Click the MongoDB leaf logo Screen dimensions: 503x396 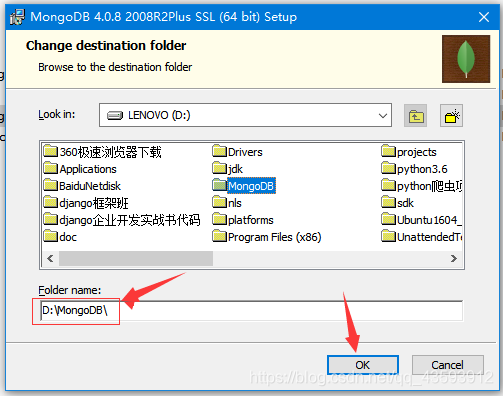pyautogui.click(x=466, y=59)
